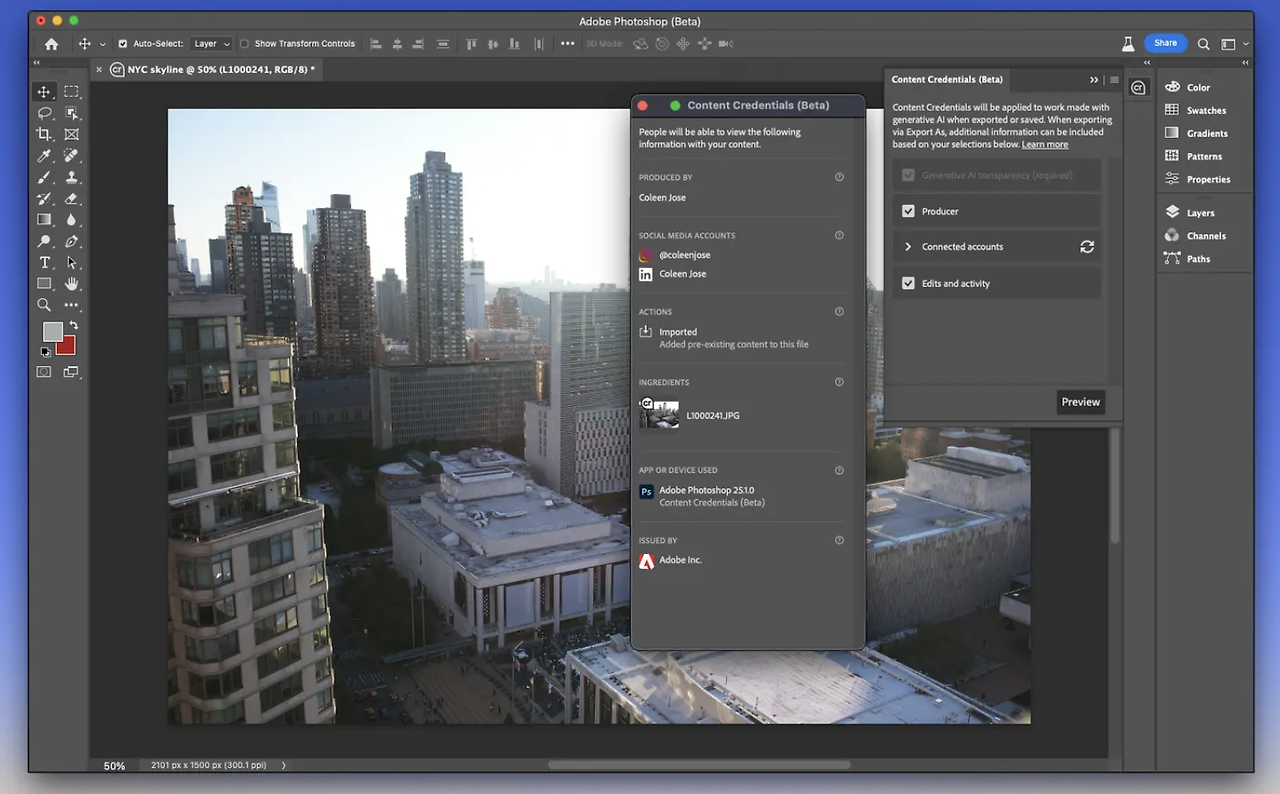Reset default foreground and background colors
The width and height of the screenshot is (1280, 794).
[x=45, y=352]
